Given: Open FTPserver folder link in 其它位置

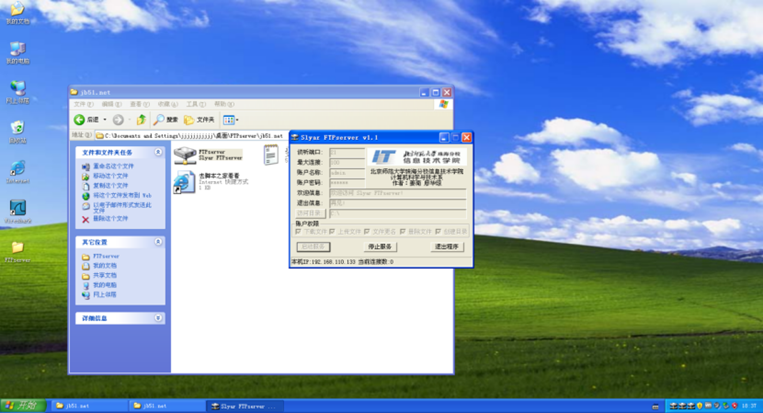Looking at the screenshot, I should 106,256.
